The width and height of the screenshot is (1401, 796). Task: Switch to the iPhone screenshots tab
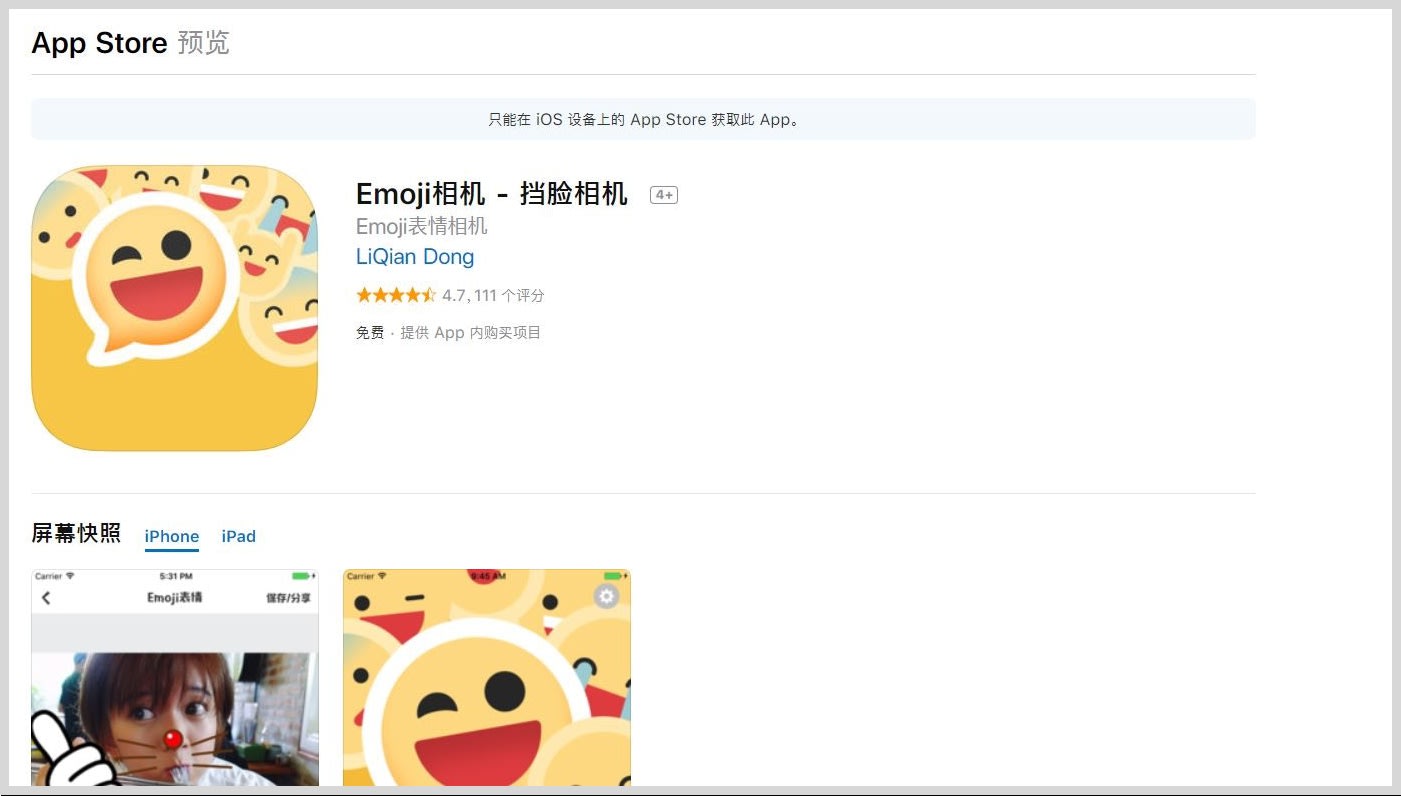coord(172,536)
